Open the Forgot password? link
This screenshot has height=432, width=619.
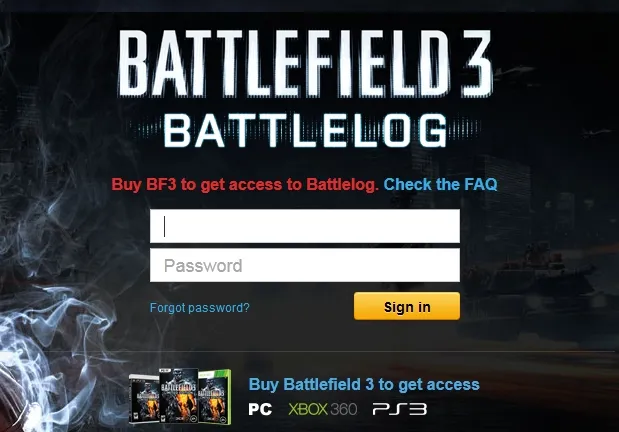200,308
